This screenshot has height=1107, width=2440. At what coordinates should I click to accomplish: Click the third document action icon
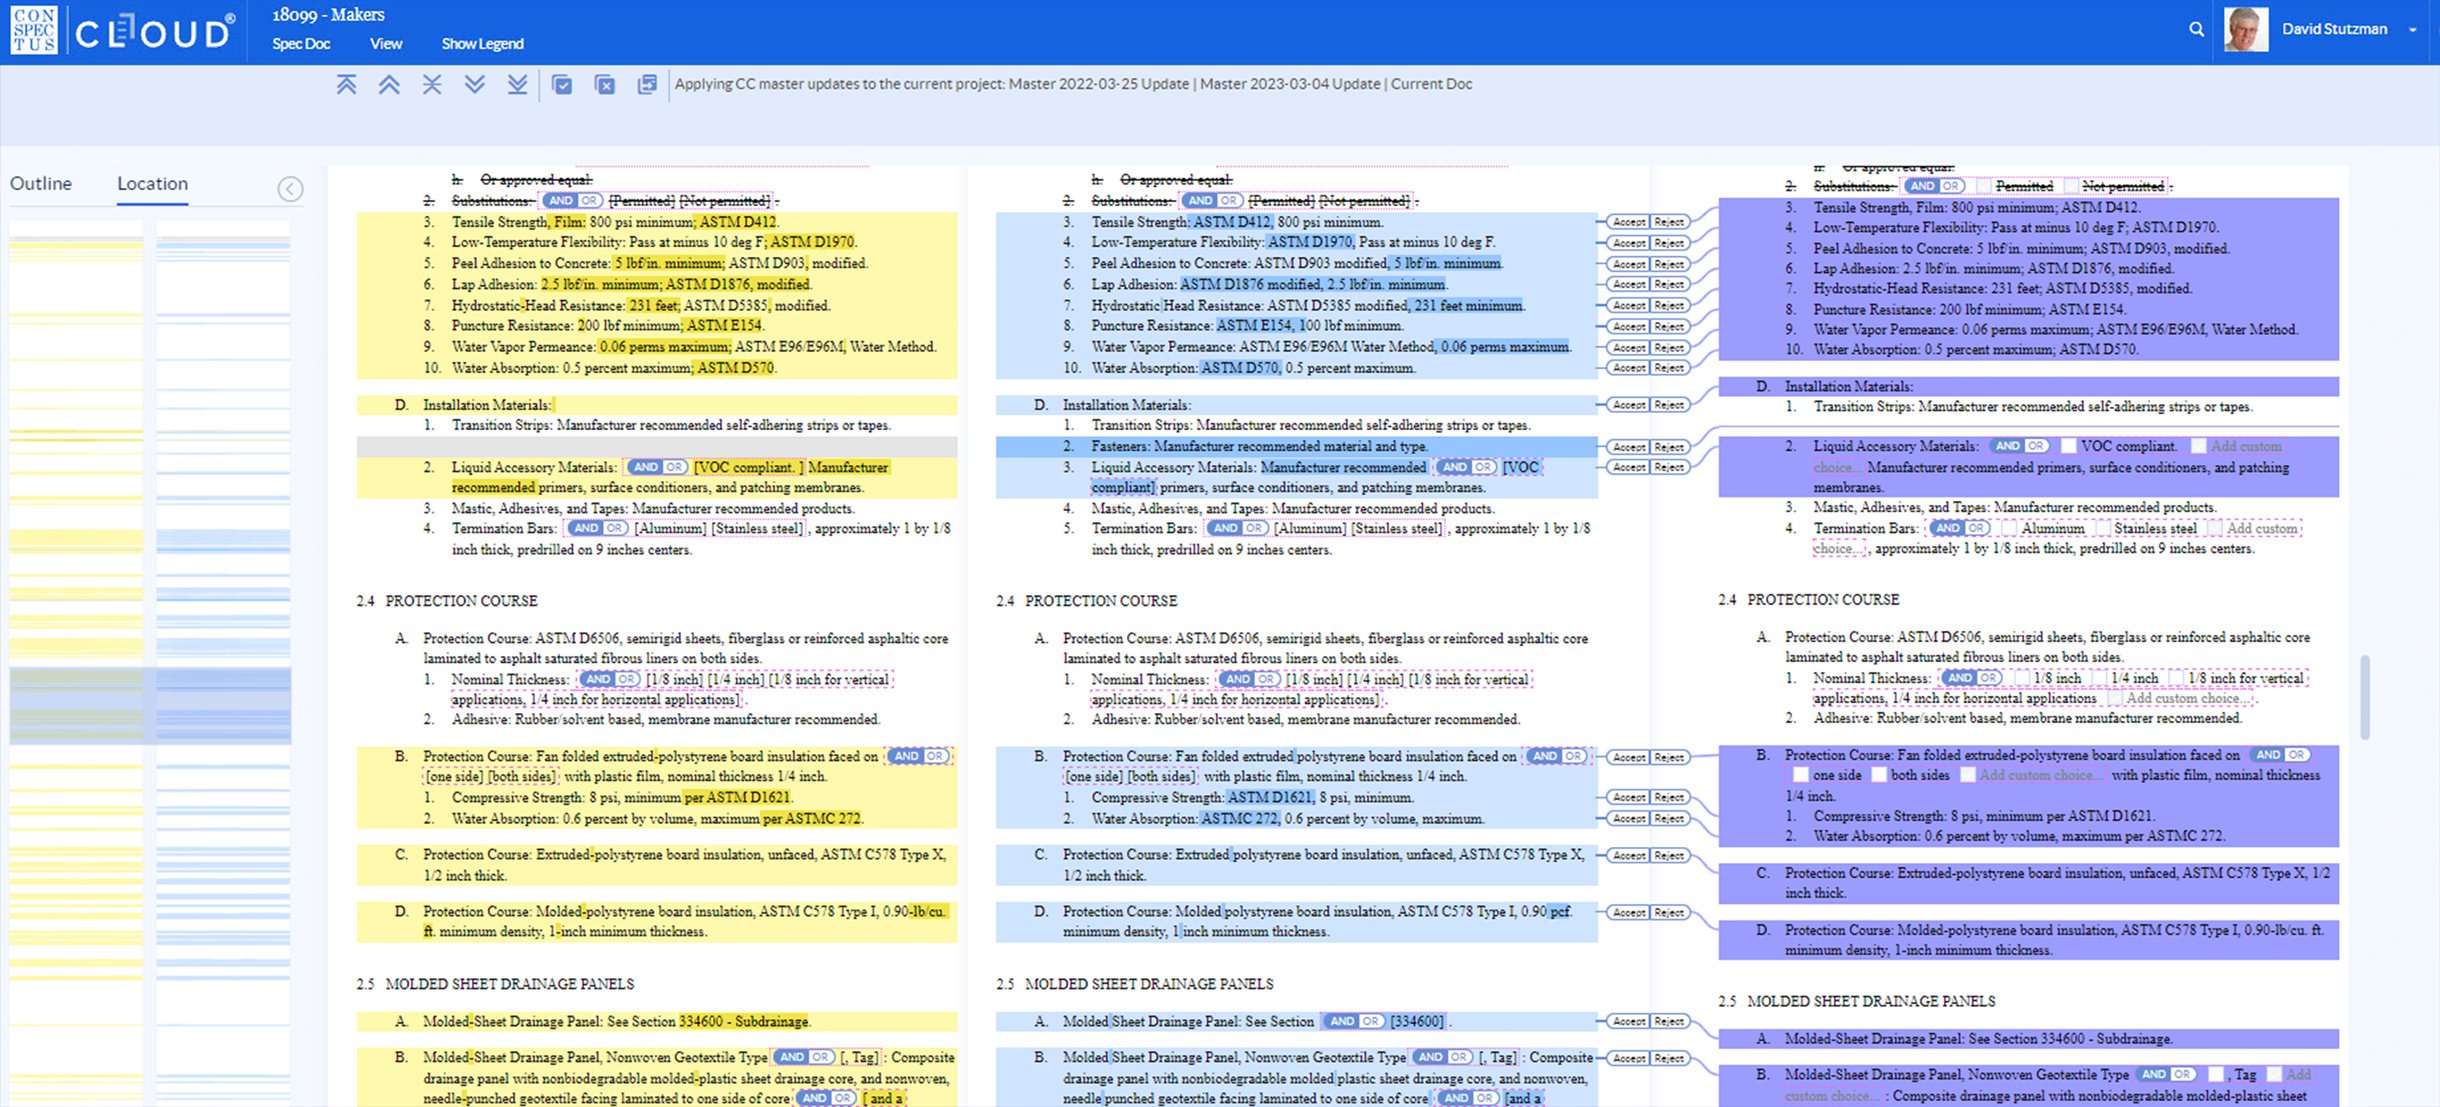[649, 86]
